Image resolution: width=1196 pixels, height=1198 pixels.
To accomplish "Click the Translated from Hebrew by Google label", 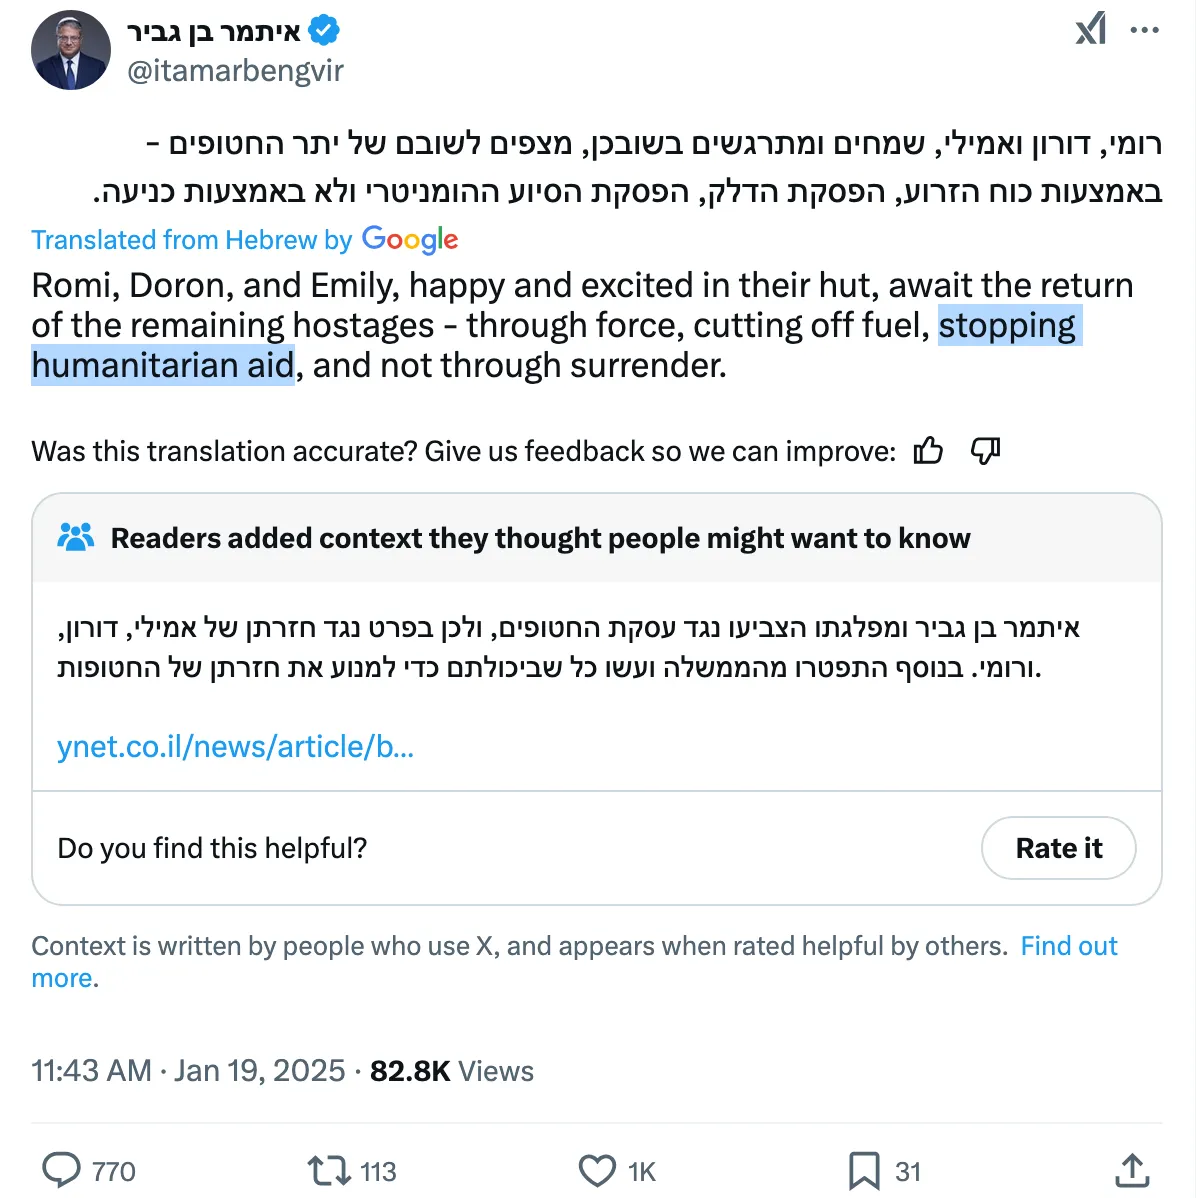I will (x=244, y=240).
